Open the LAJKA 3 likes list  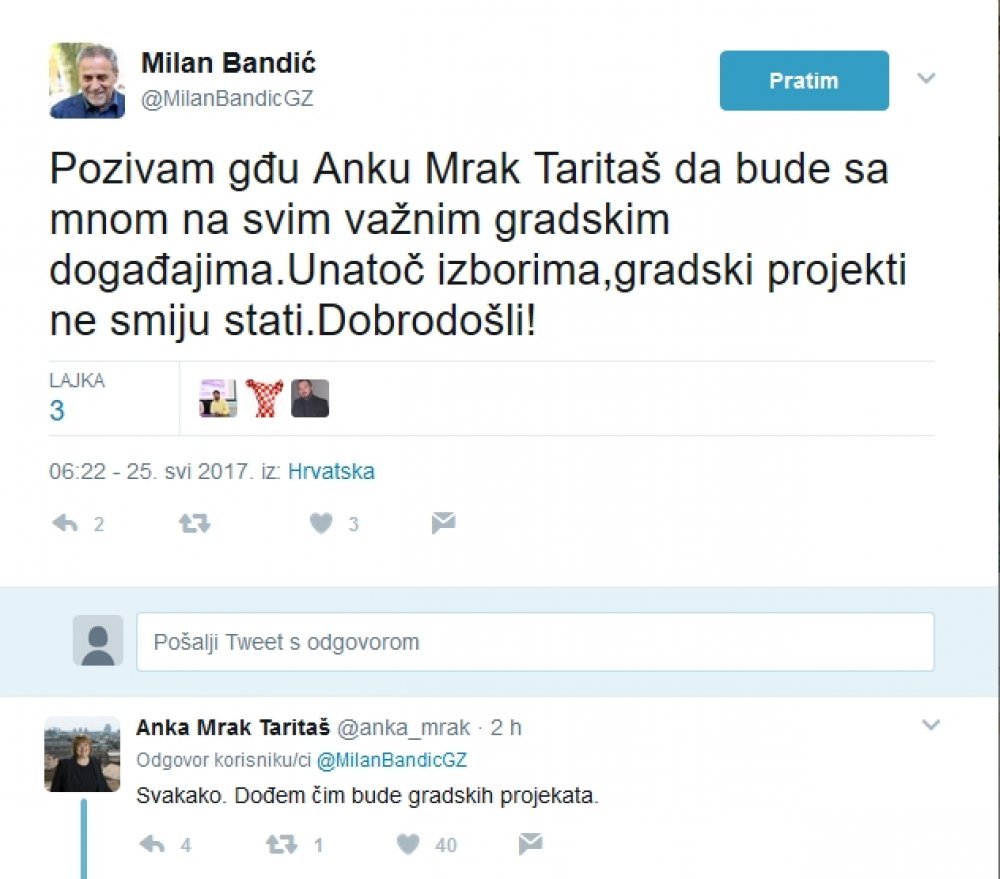tap(77, 397)
